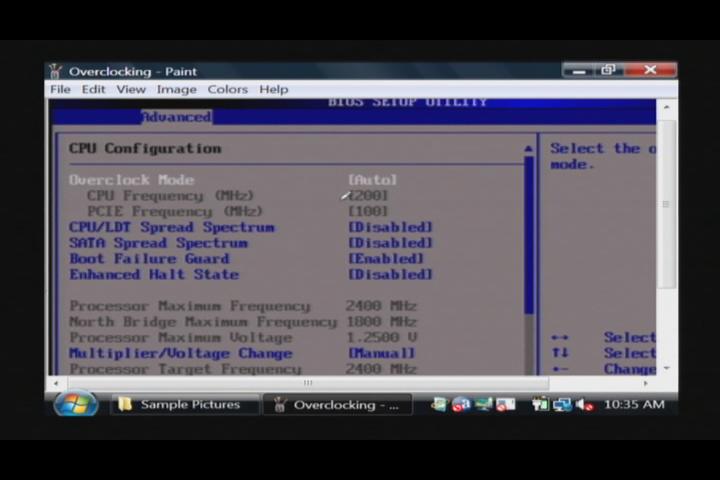Click North Bridge Maximum Frequency label
The width and height of the screenshot is (720, 480).
pos(203,322)
